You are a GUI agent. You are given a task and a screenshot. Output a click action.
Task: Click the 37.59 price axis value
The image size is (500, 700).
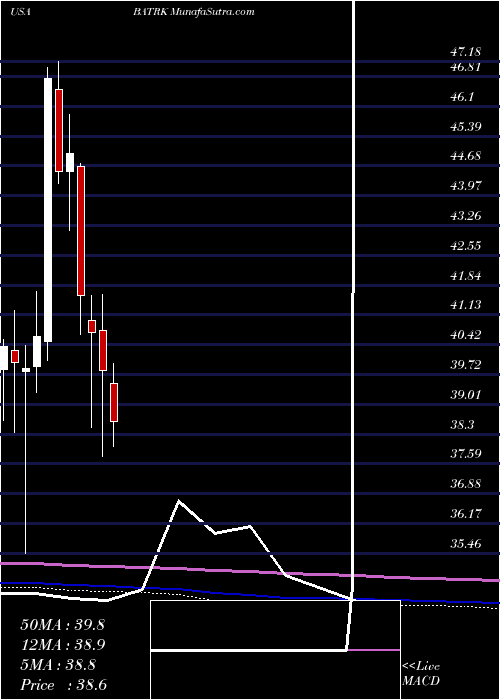point(465,454)
